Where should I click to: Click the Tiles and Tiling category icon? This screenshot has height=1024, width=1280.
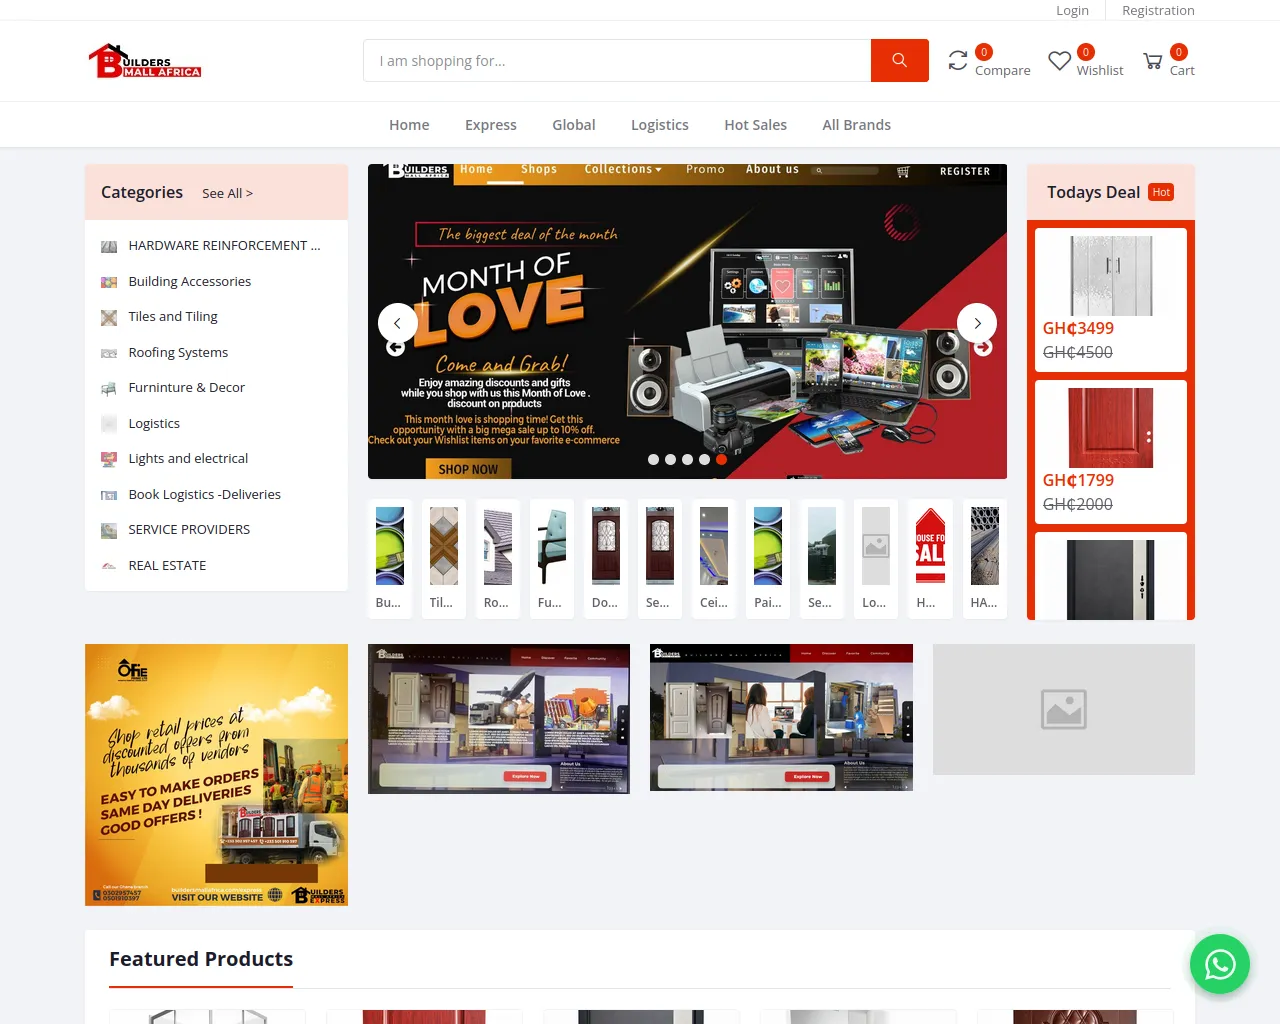click(x=109, y=317)
